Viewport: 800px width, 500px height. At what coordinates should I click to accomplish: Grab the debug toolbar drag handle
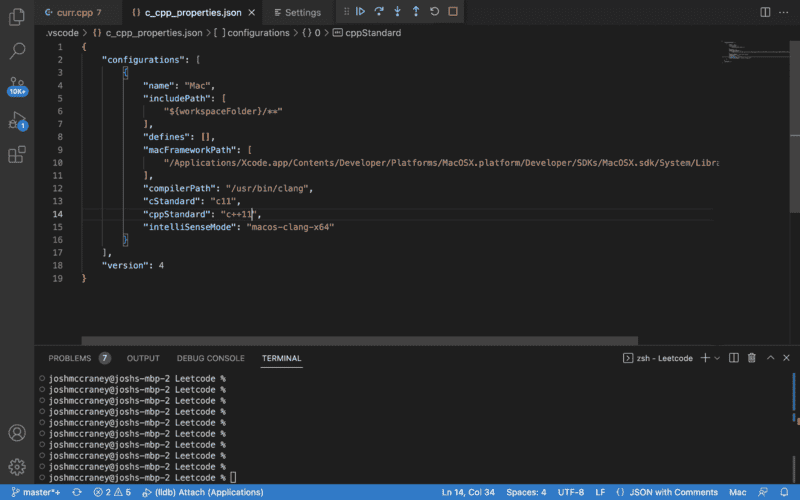click(346, 11)
